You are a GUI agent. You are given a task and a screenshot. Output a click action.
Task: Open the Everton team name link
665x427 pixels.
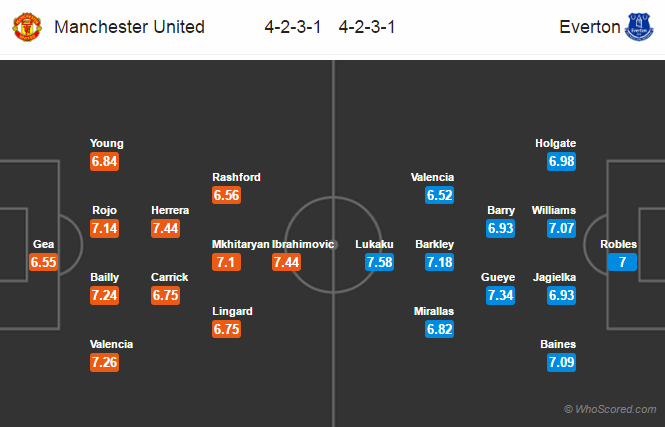590,27
